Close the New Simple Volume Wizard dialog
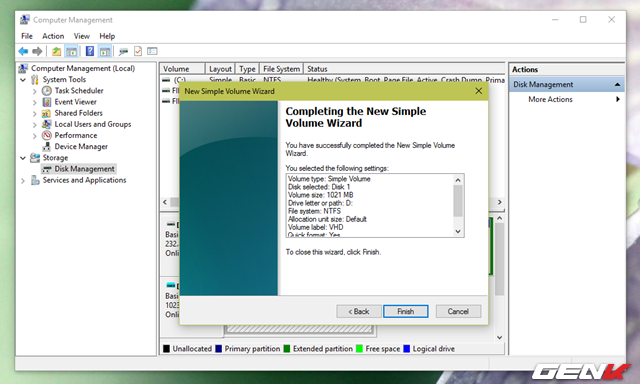This screenshot has height=384, width=640. pos(479,91)
